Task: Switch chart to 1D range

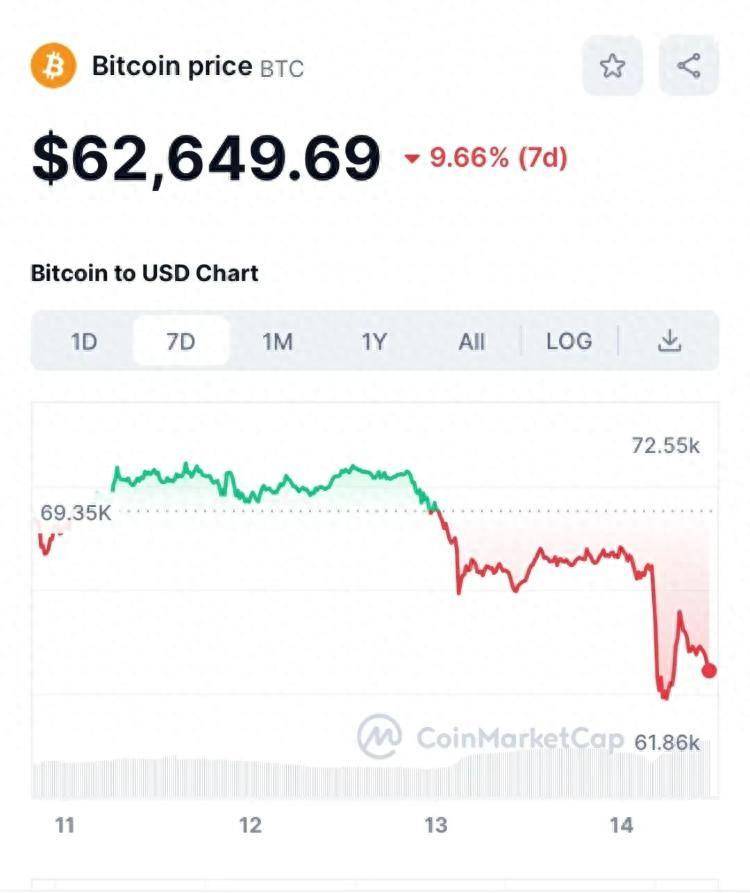Action: [x=84, y=342]
